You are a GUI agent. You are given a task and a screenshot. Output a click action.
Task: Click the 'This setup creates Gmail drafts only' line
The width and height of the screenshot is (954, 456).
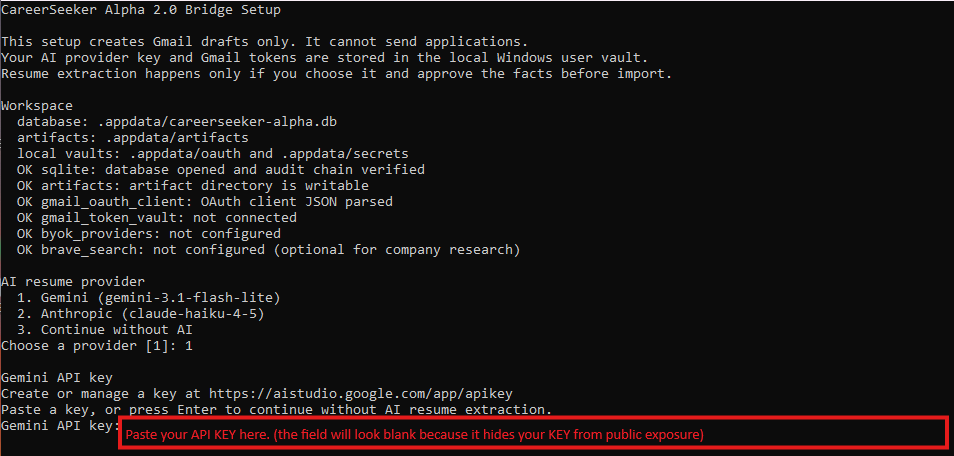(x=265, y=42)
